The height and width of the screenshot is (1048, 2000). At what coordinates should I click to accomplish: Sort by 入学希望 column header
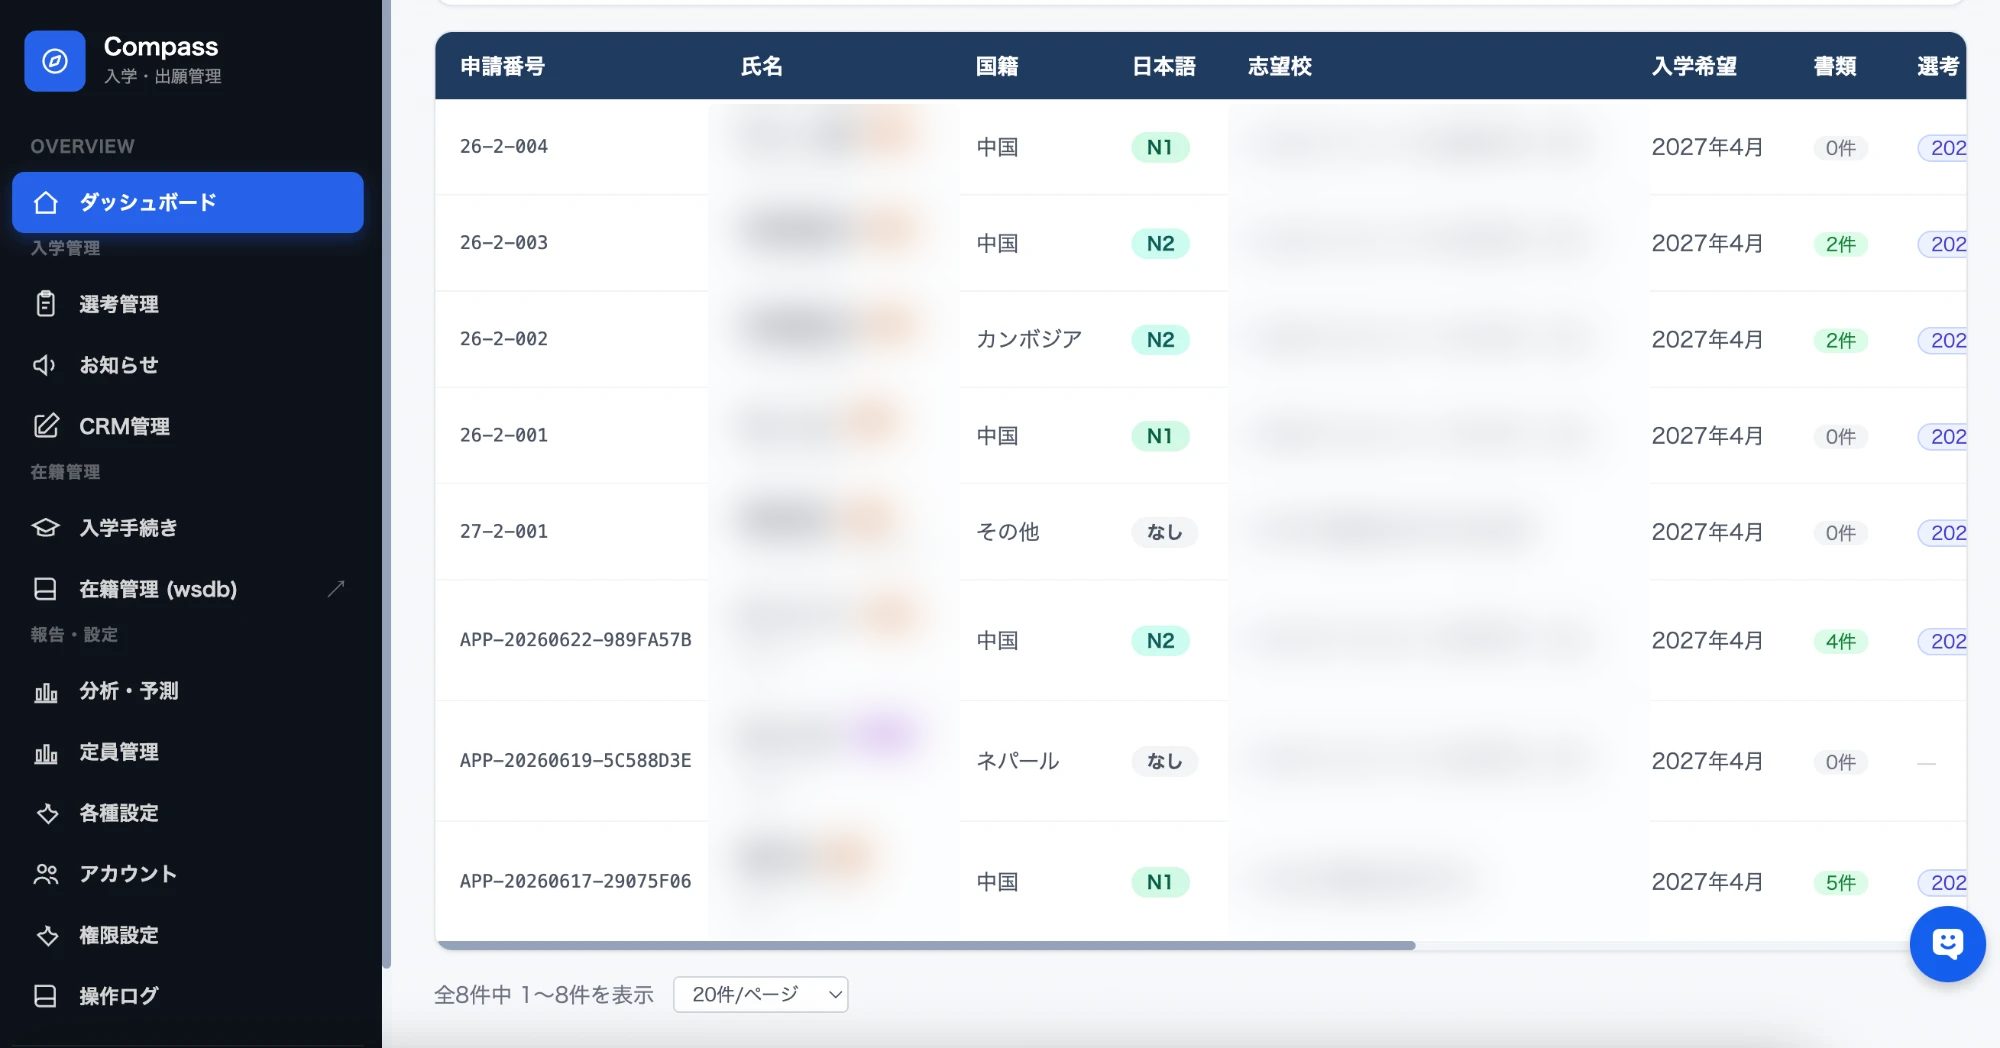click(x=1694, y=66)
